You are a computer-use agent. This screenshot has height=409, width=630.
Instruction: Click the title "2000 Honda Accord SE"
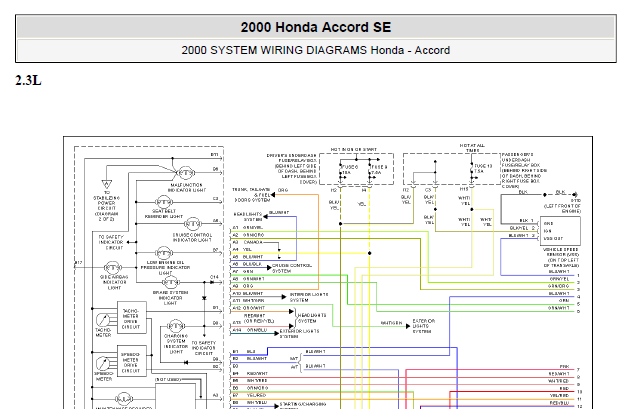pyautogui.click(x=316, y=27)
